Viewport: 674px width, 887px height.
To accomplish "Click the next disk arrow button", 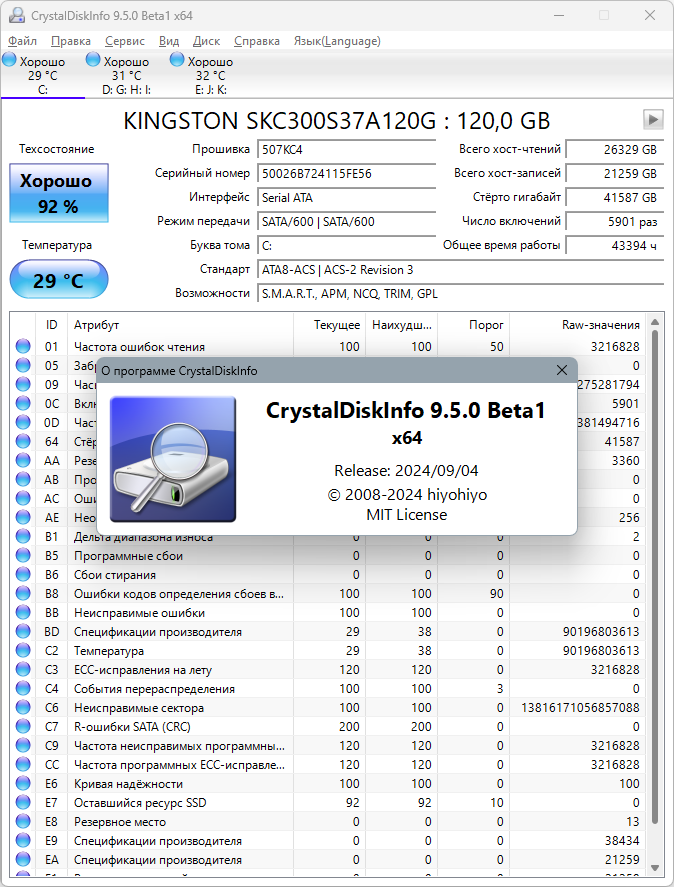I will click(653, 119).
